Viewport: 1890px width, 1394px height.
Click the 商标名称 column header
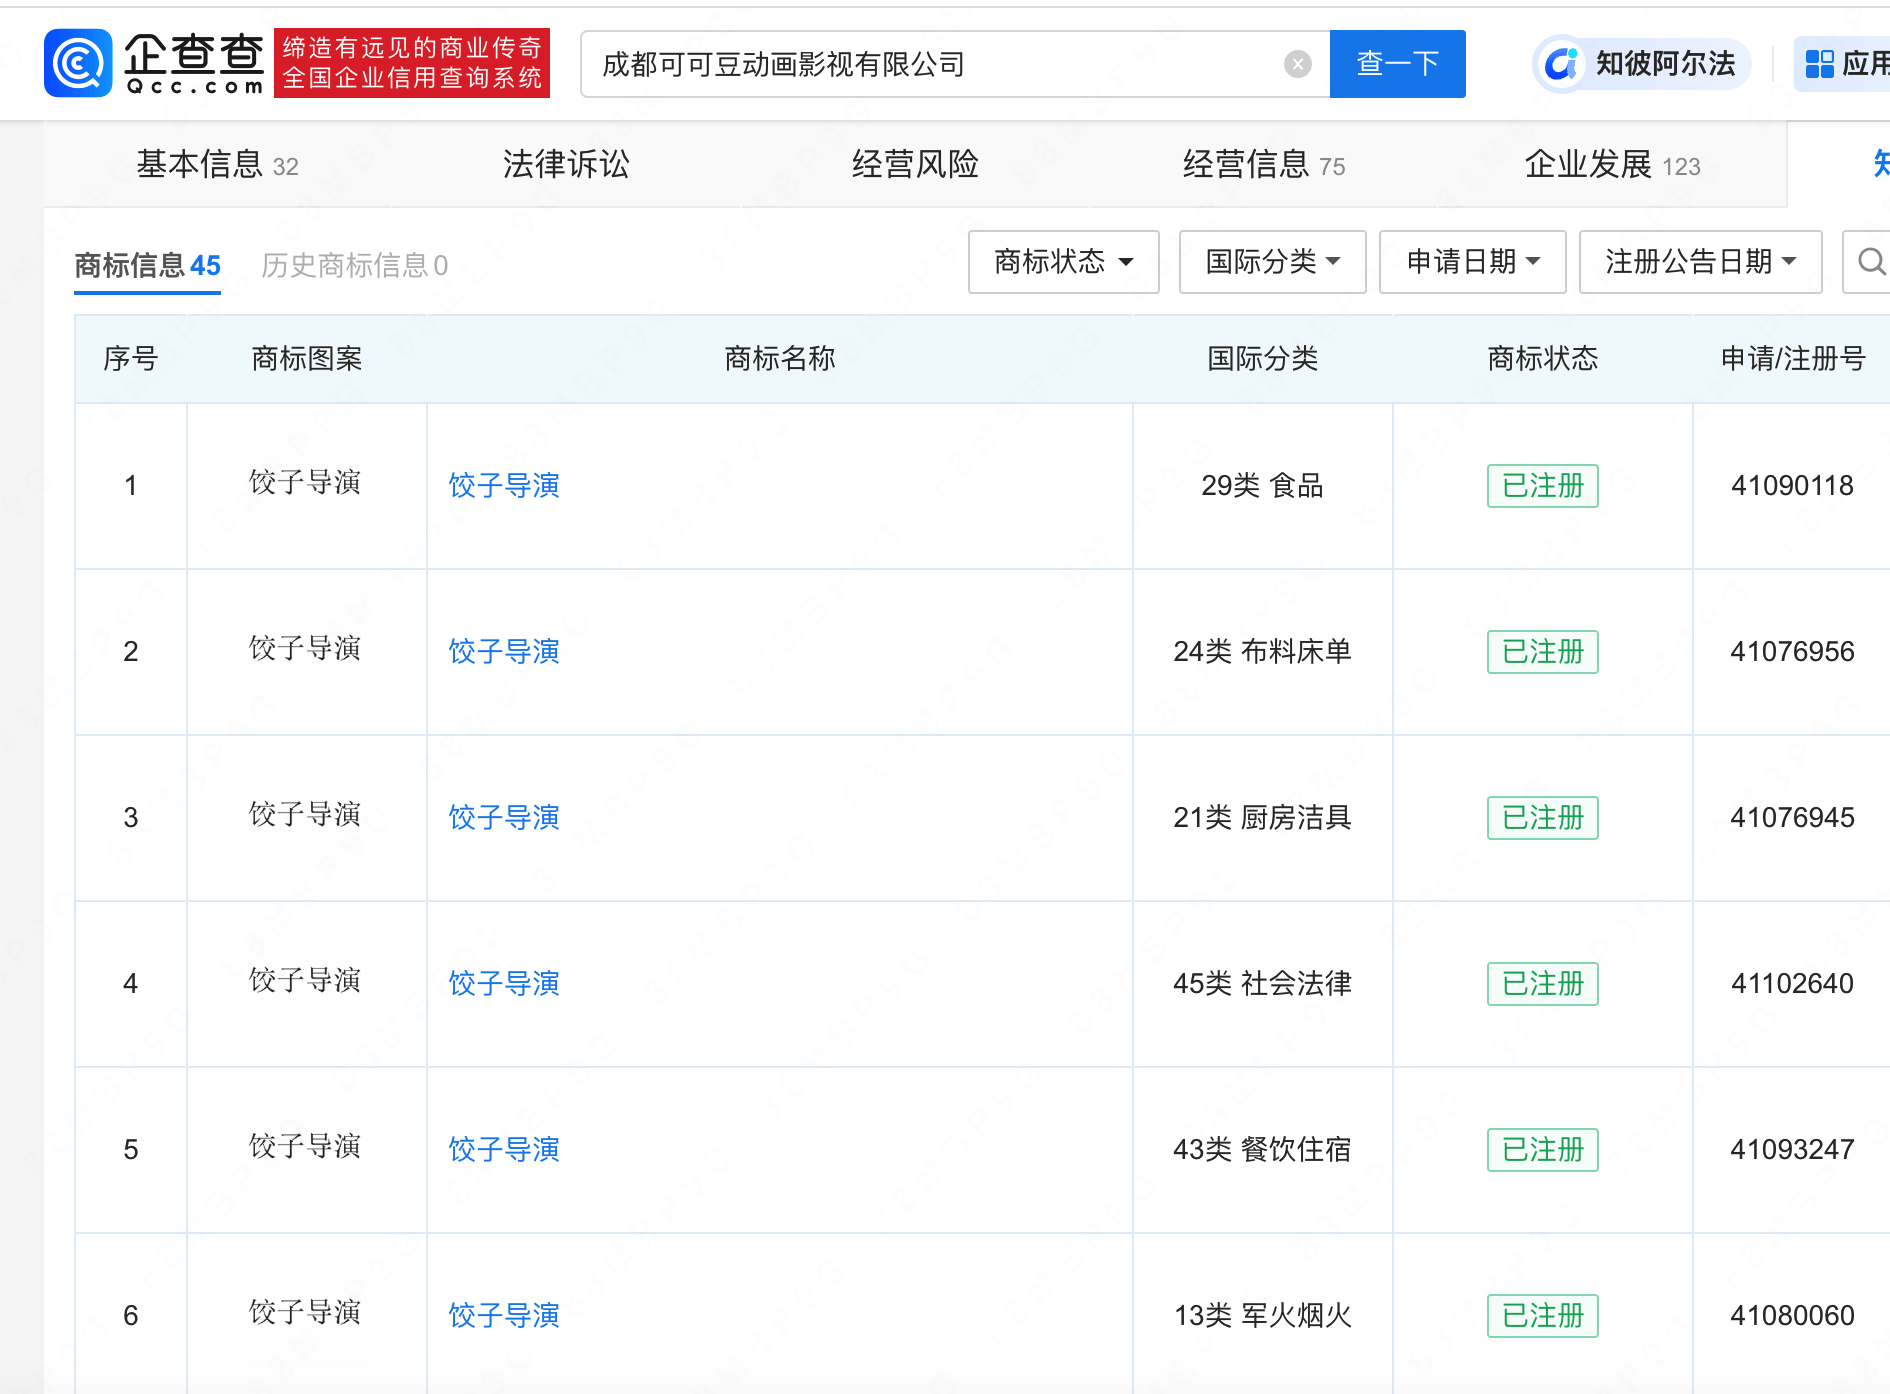point(779,359)
